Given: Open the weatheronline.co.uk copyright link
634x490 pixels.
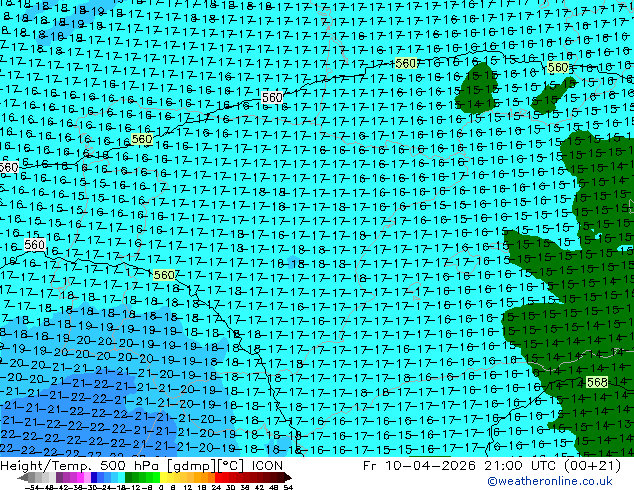Looking at the screenshot, I should (549, 481).
